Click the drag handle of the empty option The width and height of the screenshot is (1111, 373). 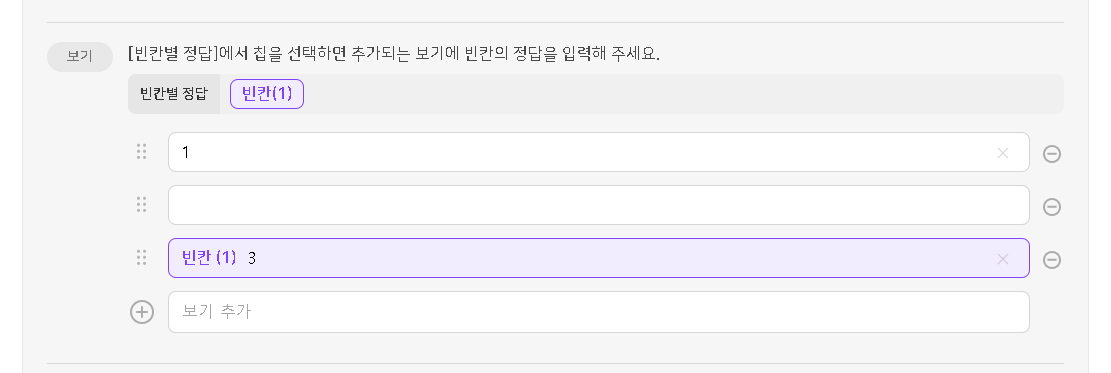click(142, 205)
